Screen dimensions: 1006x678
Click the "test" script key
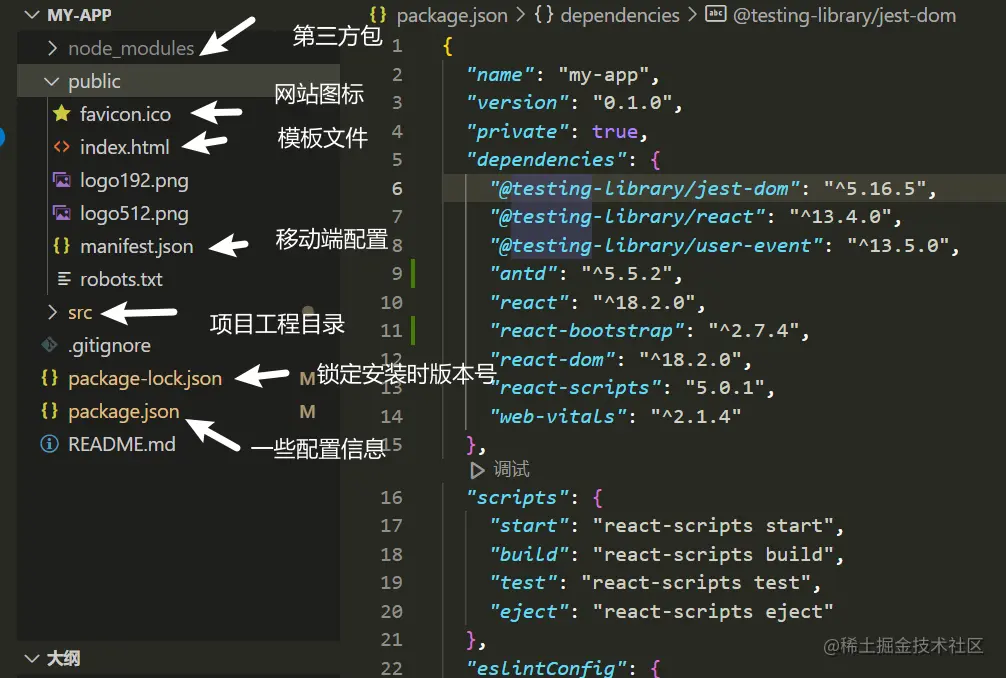click(523, 583)
